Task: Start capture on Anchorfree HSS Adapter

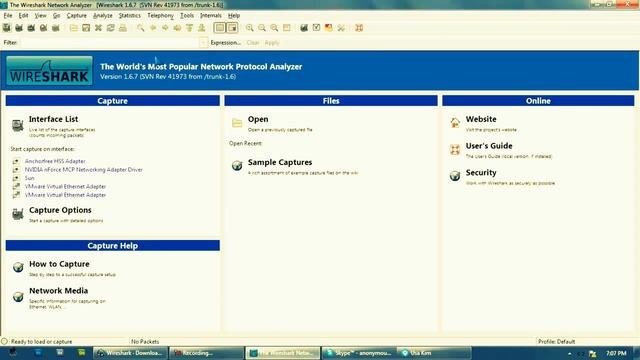Action: (55, 161)
